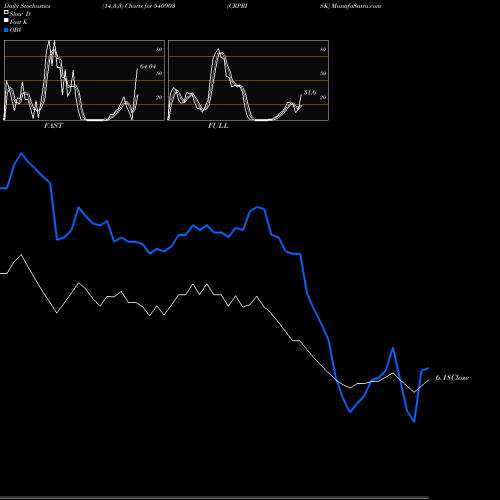Viewport: 500px width, 500px height.
Task: Click the 20 level label in FULL chart
Action: (323, 97)
